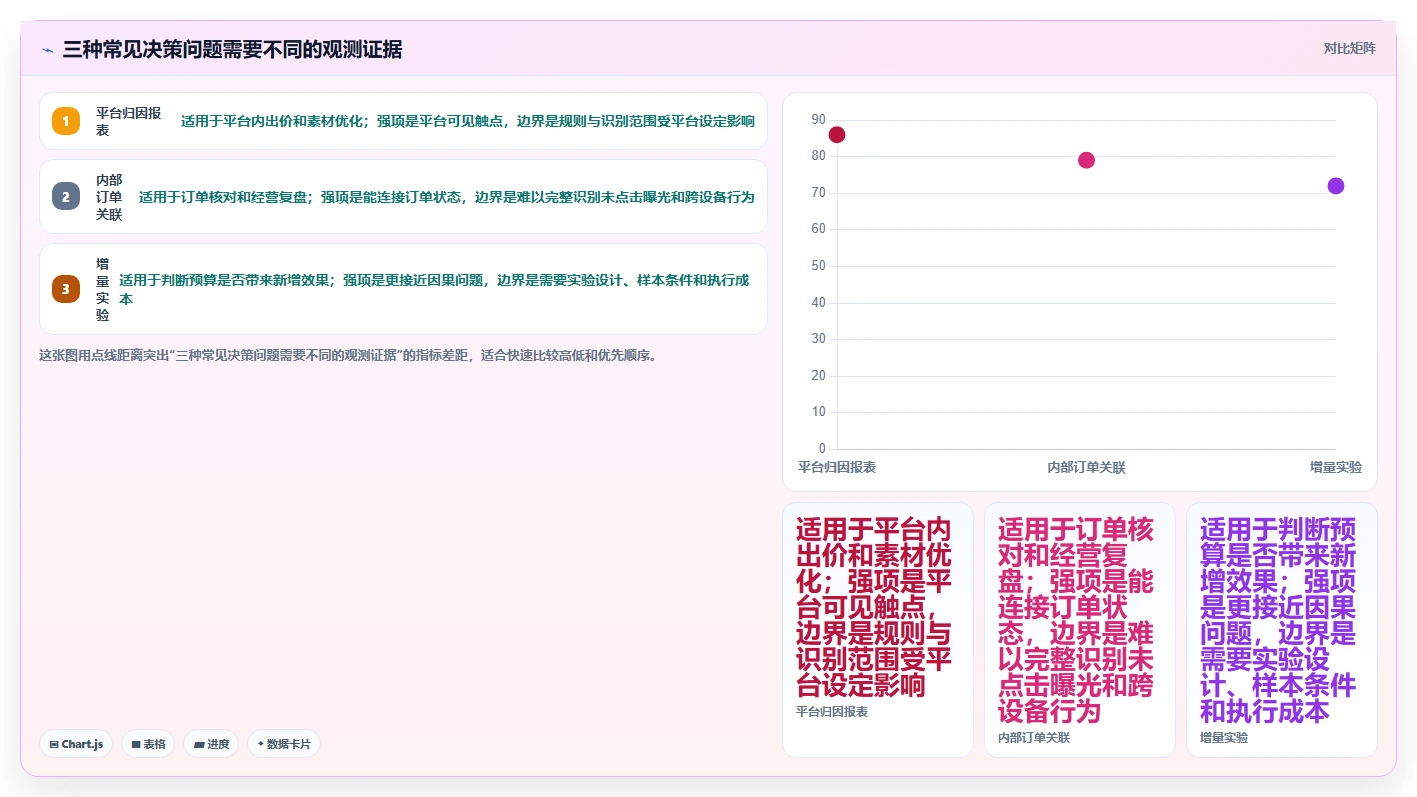
Task: Click the purple data point above 增量实验
Action: (1336, 186)
